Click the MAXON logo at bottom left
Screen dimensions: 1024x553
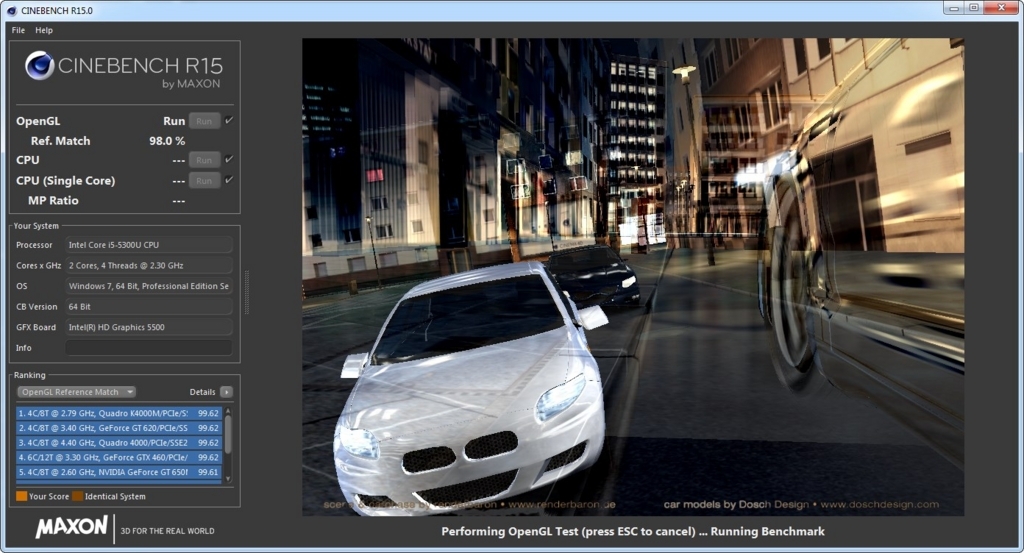click(72, 526)
